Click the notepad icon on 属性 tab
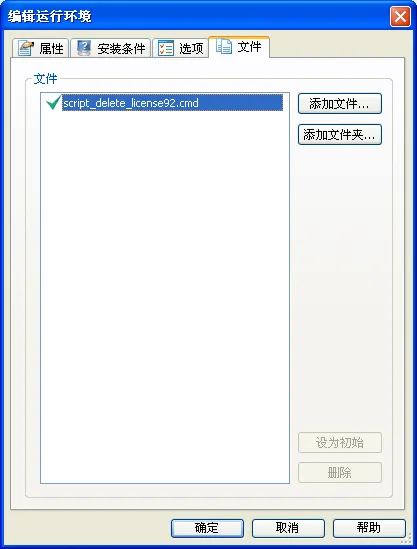This screenshot has width=417, height=549. (26, 48)
